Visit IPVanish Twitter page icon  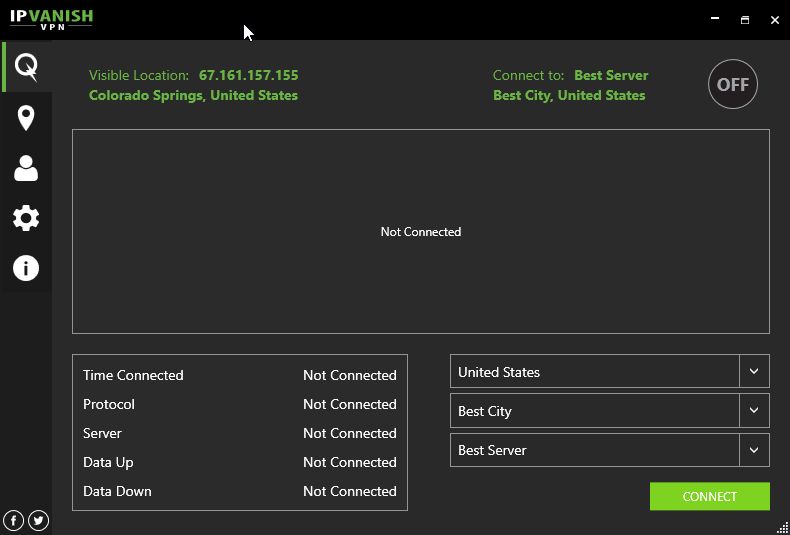[39, 520]
